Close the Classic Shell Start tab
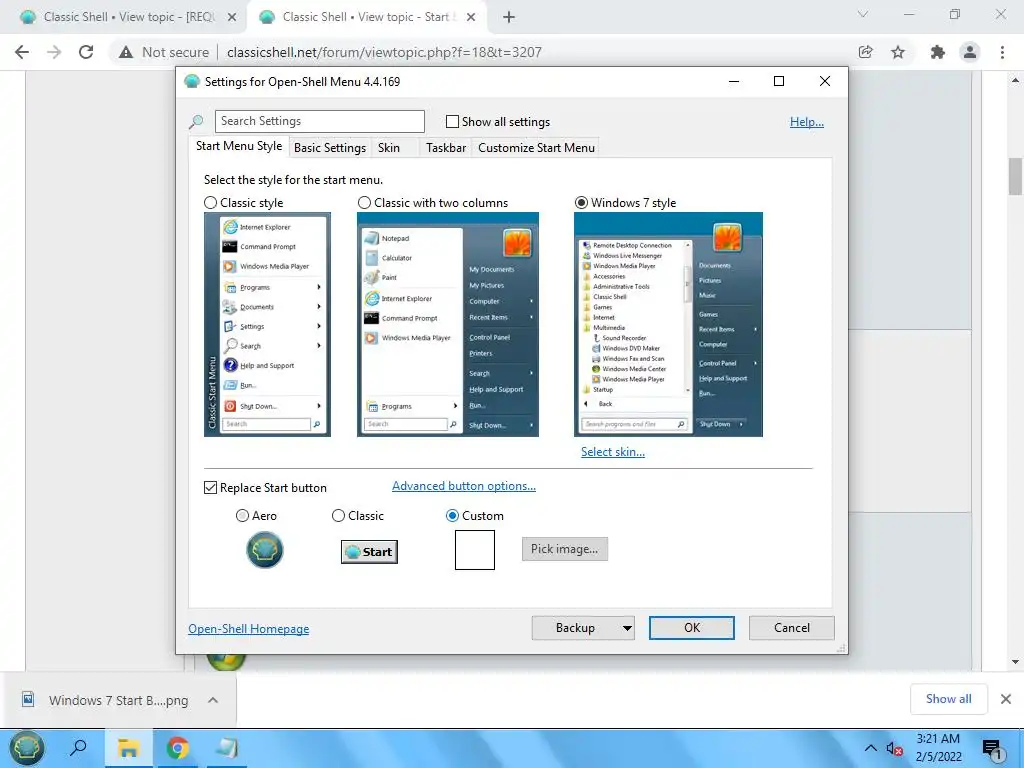 tap(471, 18)
